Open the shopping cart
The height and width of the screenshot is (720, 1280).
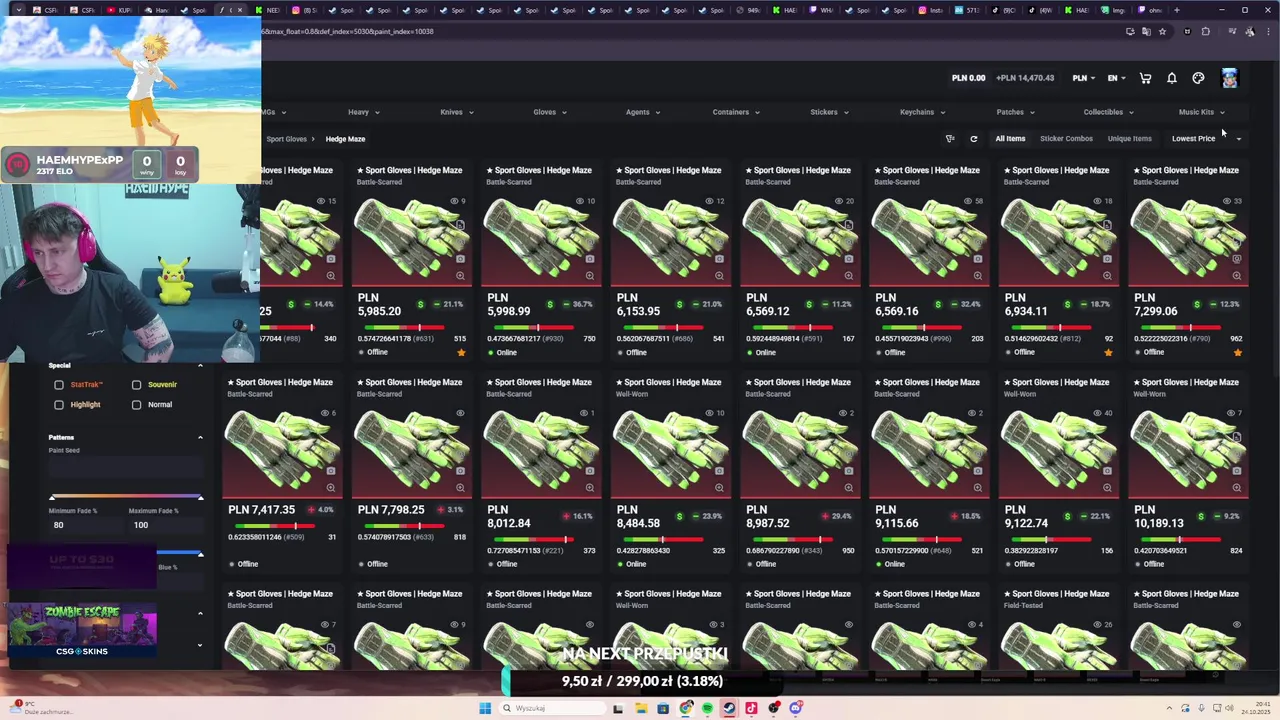pyautogui.click(x=1145, y=78)
